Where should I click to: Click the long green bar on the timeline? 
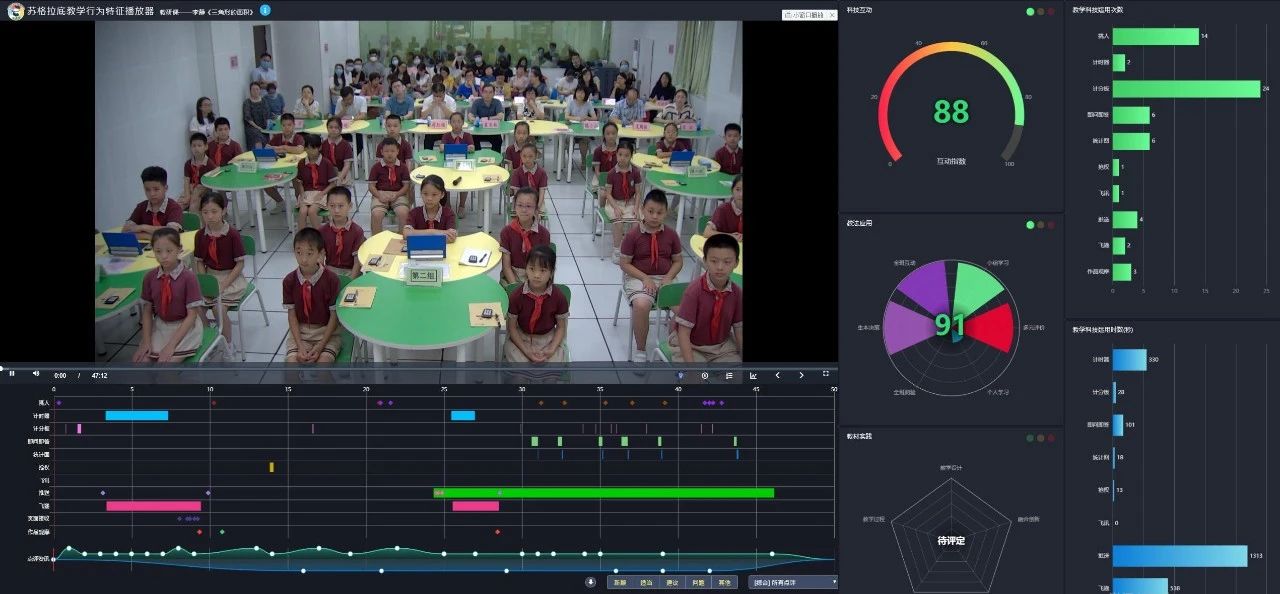(604, 493)
